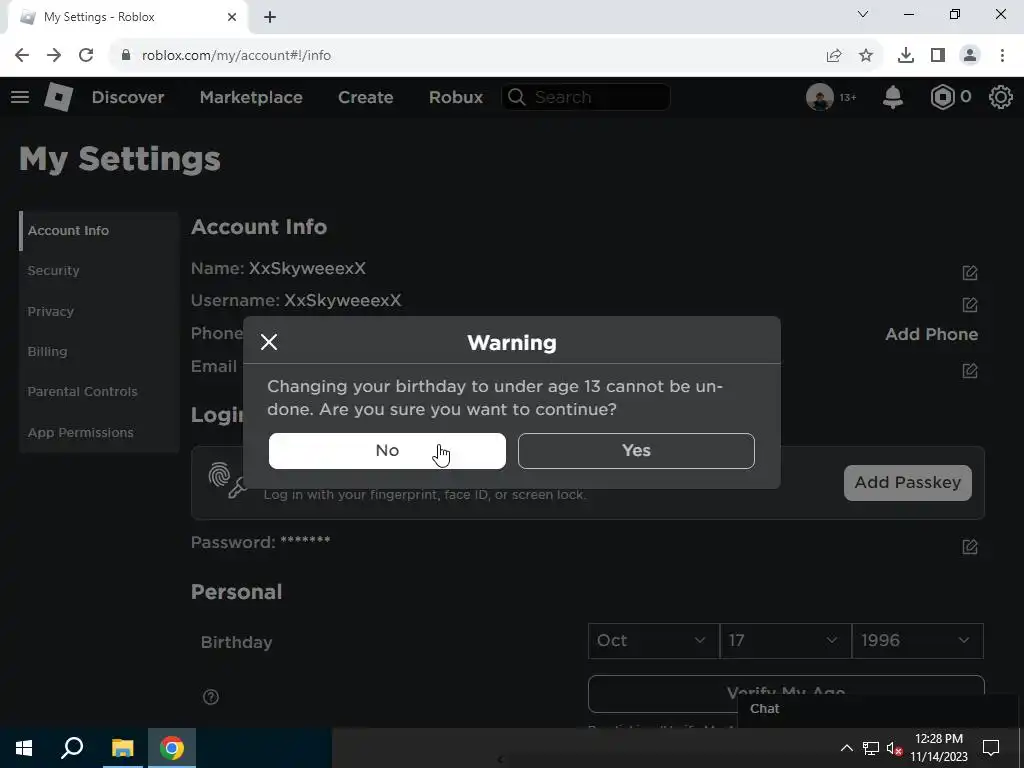
Task: Focus the Roblox search field
Action: pyautogui.click(x=586, y=97)
